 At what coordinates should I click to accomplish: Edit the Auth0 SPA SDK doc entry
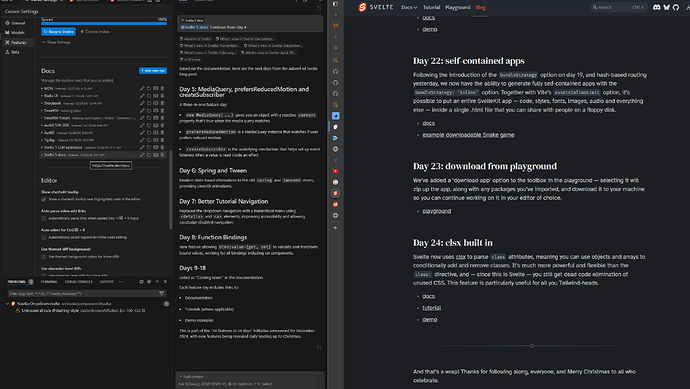142,125
